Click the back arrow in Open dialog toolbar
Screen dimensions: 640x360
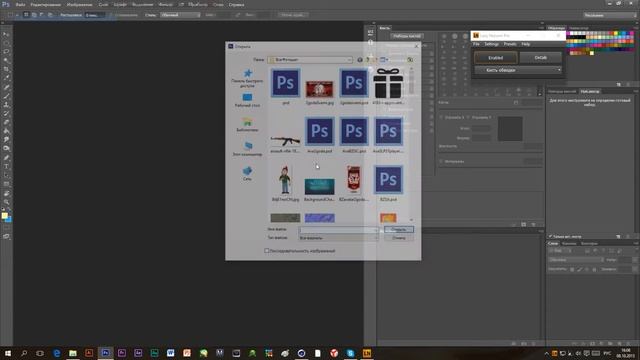click(x=360, y=60)
